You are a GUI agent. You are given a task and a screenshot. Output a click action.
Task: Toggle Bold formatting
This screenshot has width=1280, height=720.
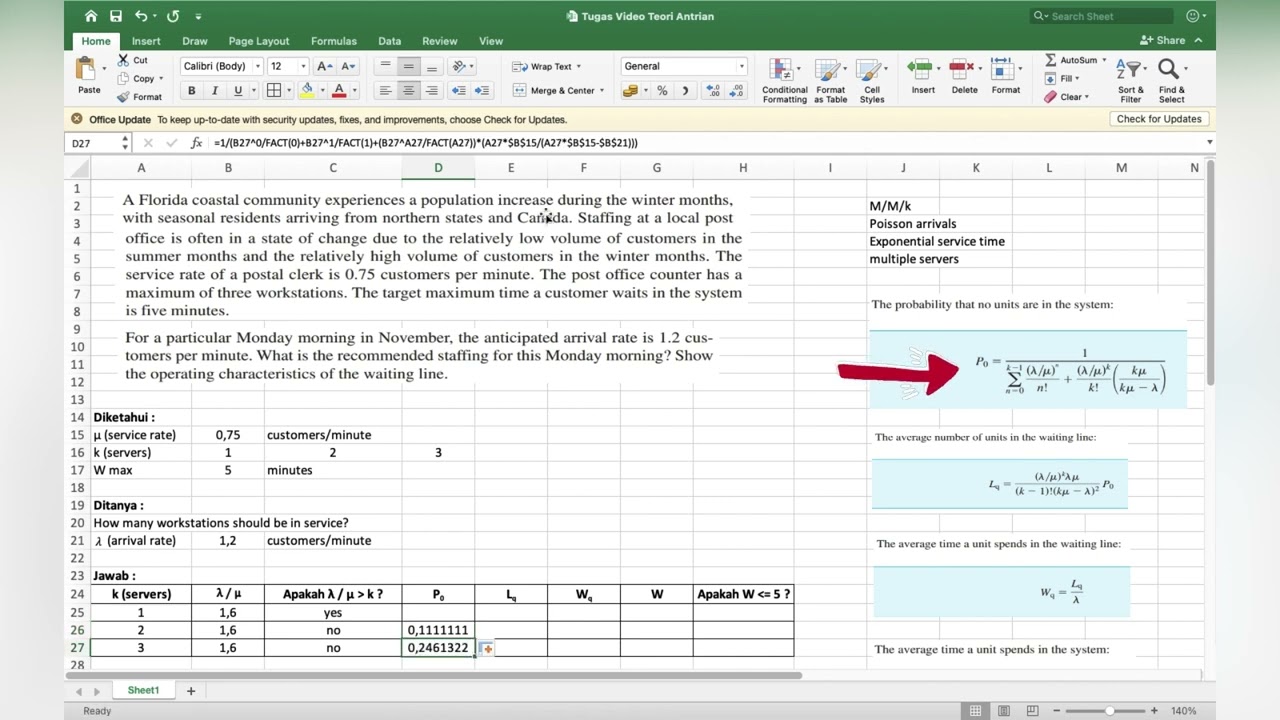tap(191, 91)
